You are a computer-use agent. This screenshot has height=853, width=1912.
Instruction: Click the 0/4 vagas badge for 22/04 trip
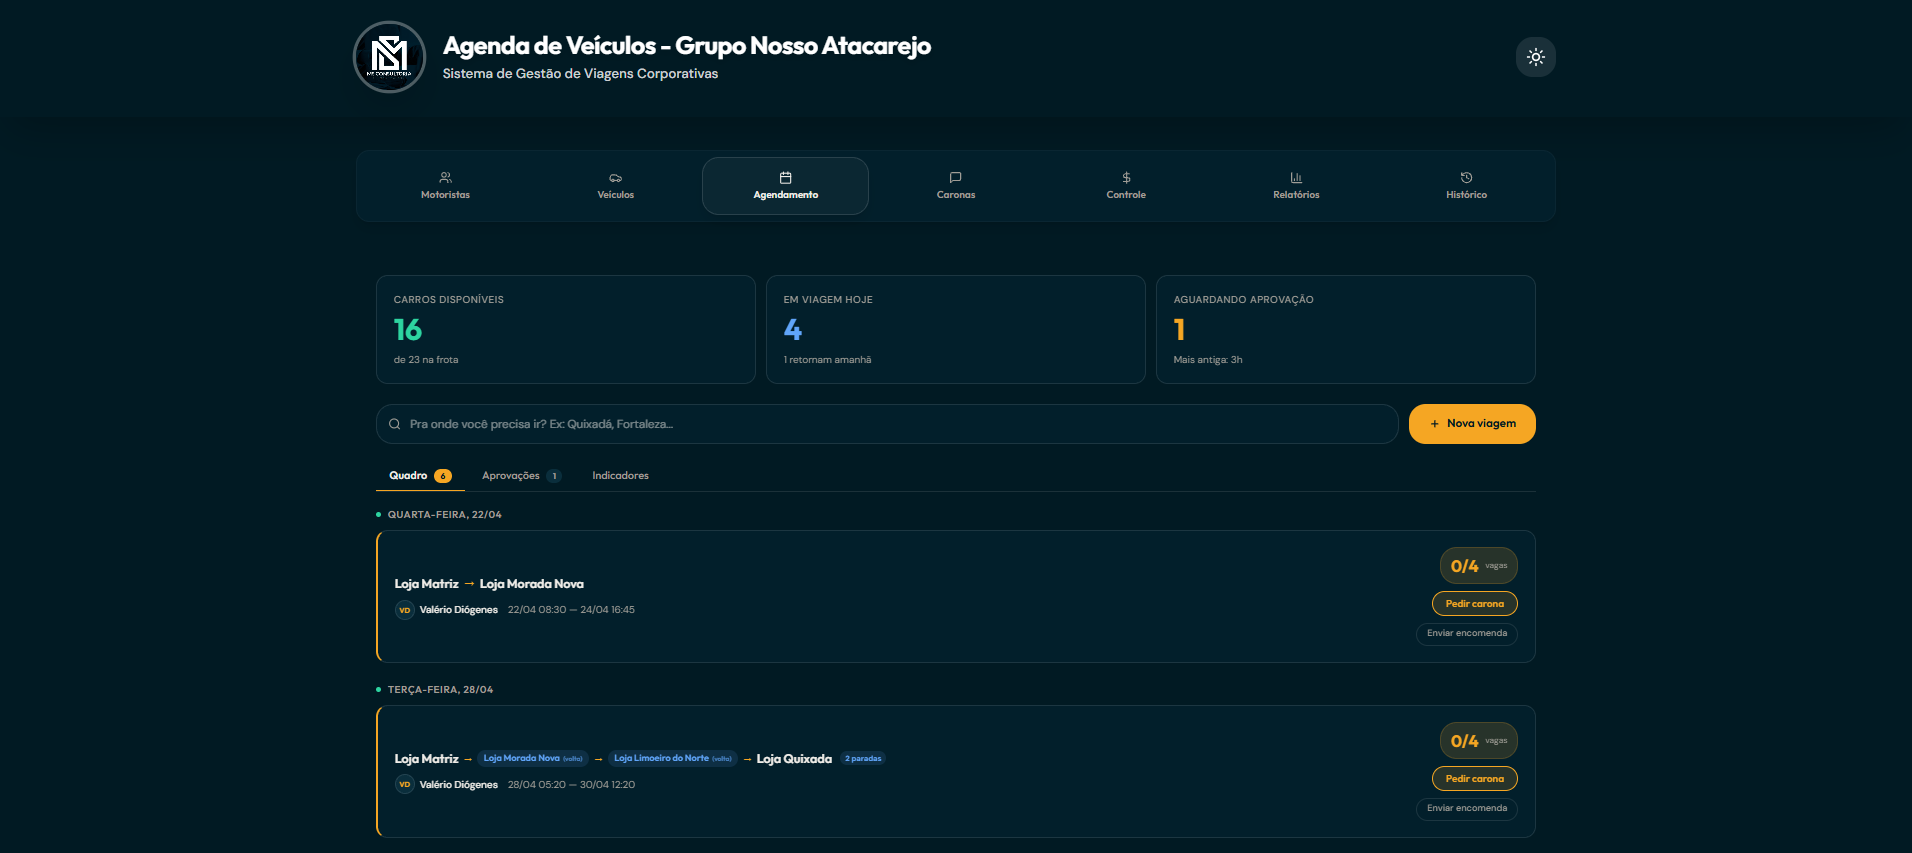click(x=1479, y=566)
